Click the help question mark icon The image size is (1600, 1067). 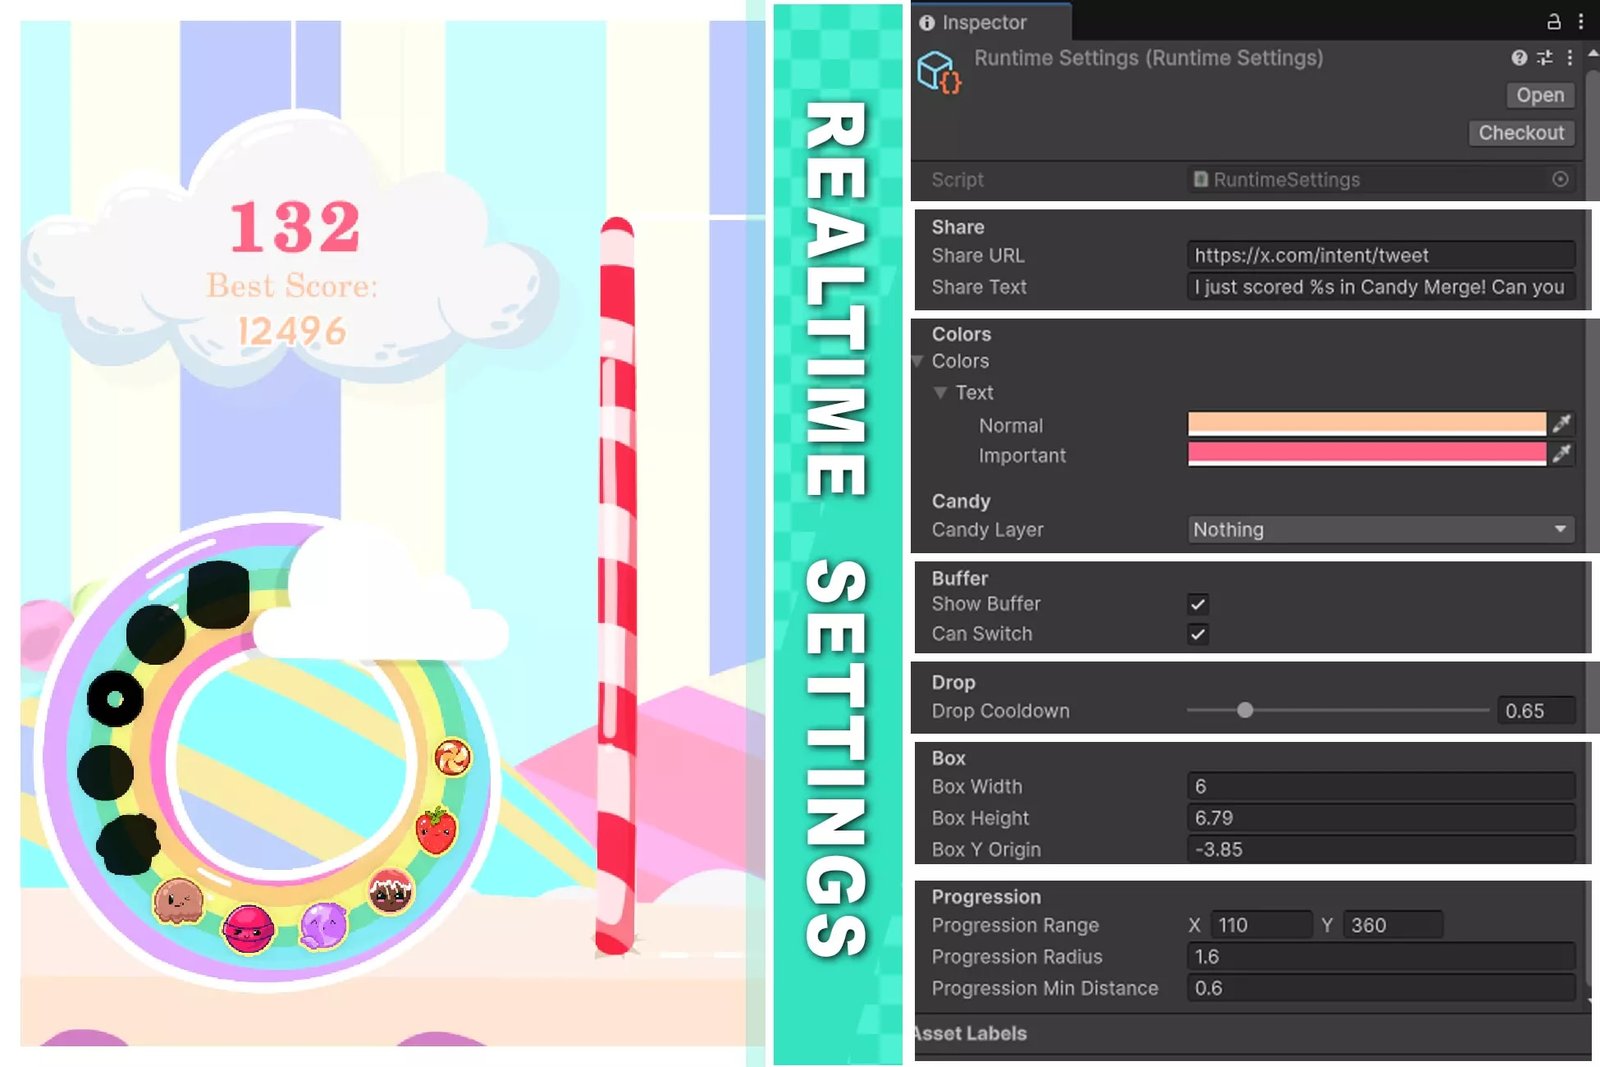click(1519, 58)
